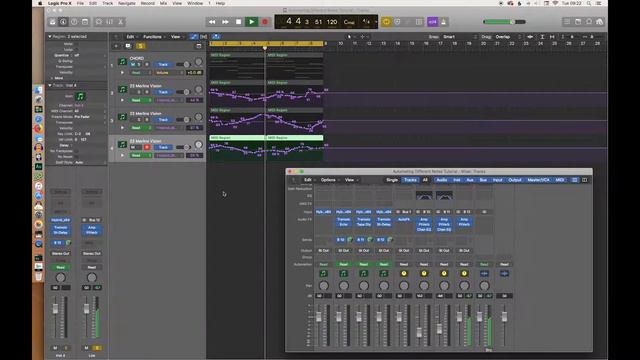Expand the More section in Region inspector
This screenshot has height=360, width=640.
pos(52,78)
